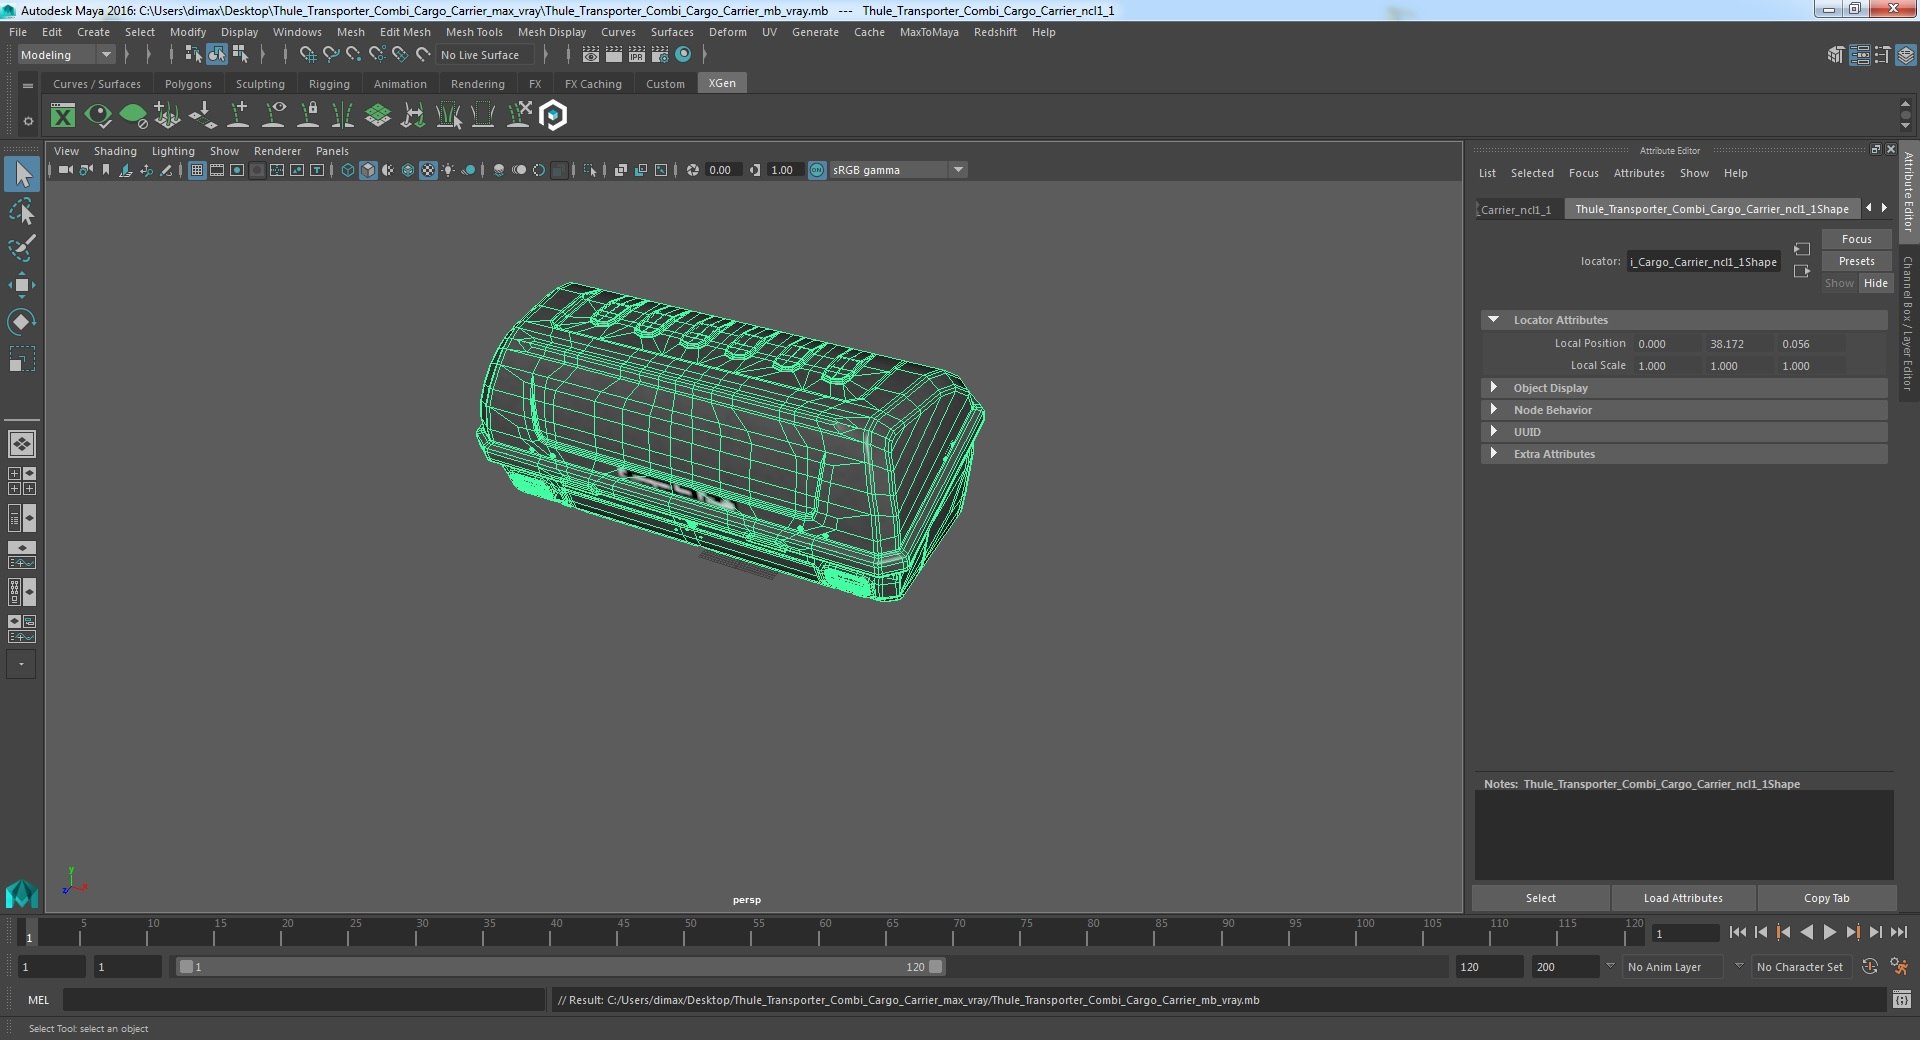Image resolution: width=1920 pixels, height=1040 pixels.
Task: Open the No Anim Layer dropdown
Action: click(x=1673, y=967)
